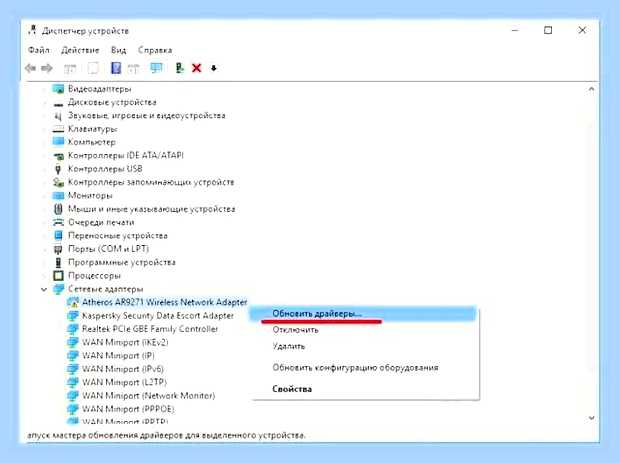The height and width of the screenshot is (463, 620).
Task: Select the Порты (COM и LPT) icon
Action: click(58, 249)
